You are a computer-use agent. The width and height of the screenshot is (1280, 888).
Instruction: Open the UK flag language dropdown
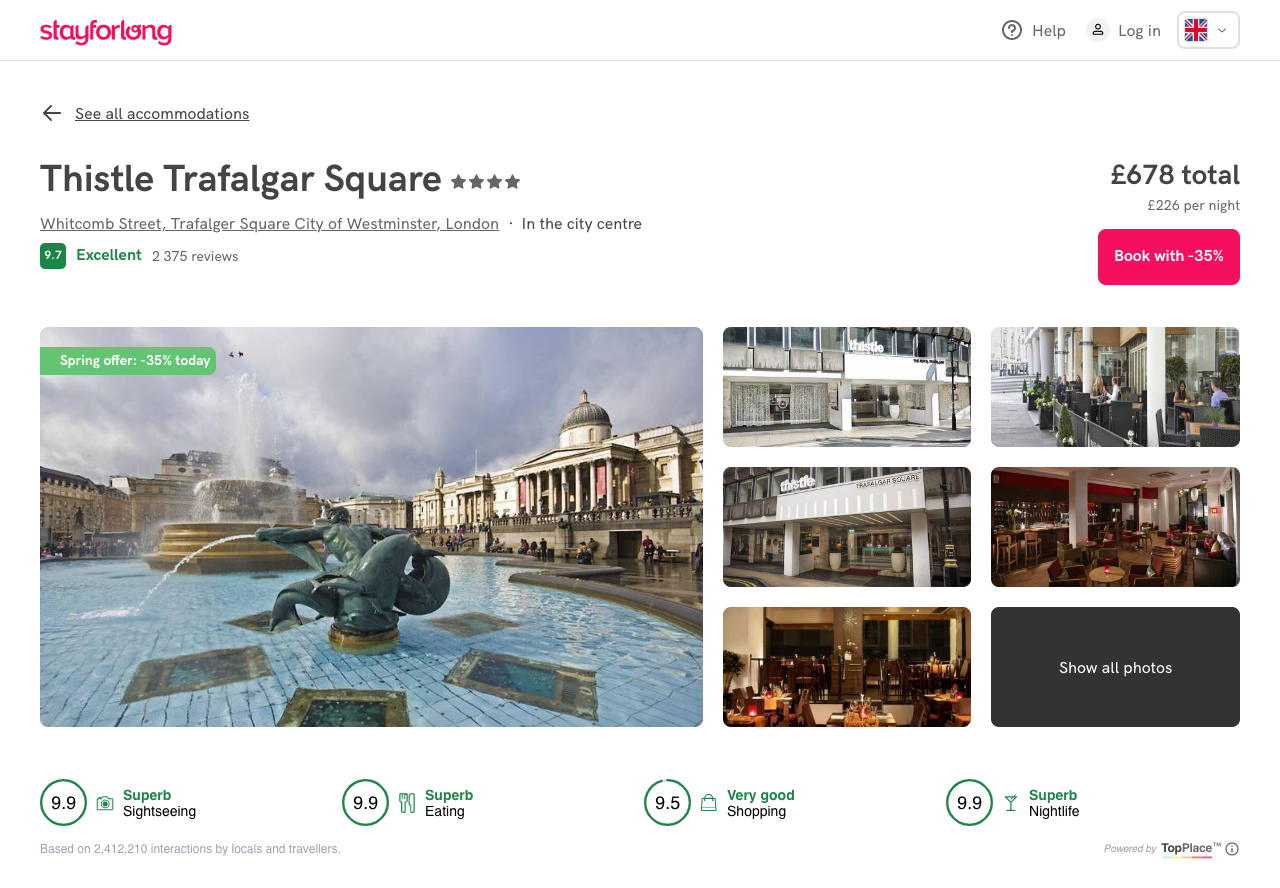(x=1208, y=30)
